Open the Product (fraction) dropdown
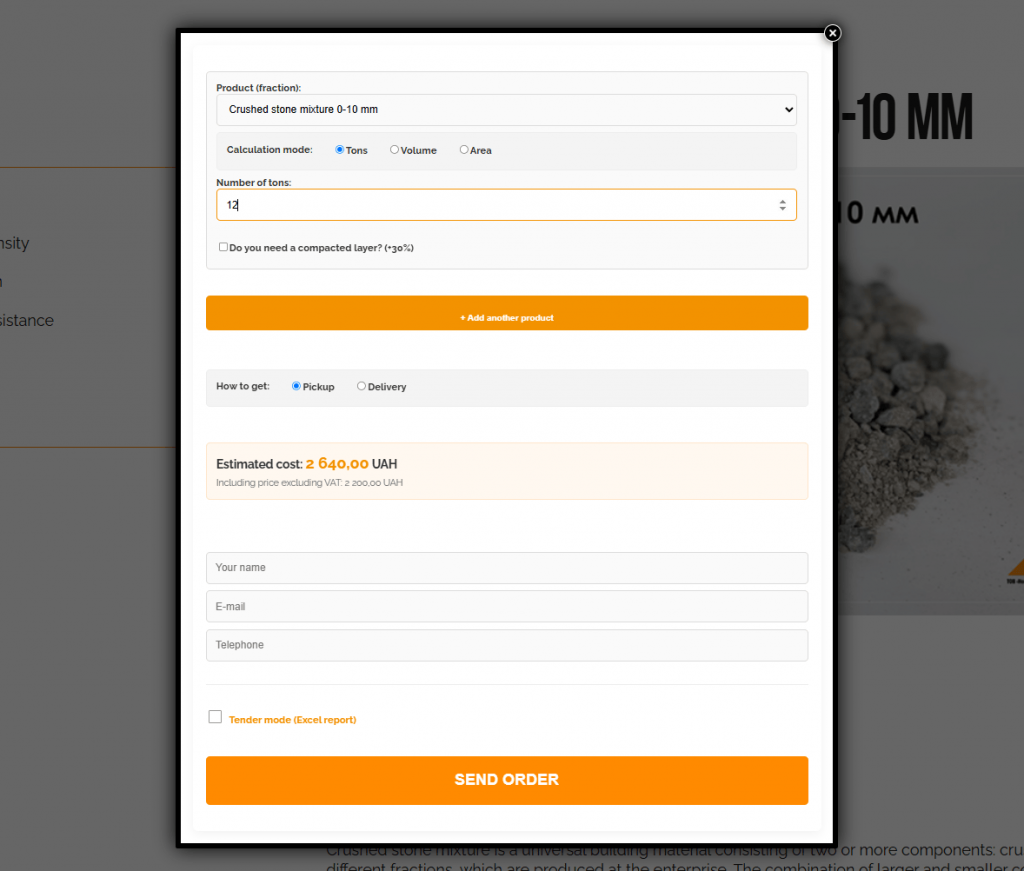Viewport: 1024px width, 871px height. 506,110
